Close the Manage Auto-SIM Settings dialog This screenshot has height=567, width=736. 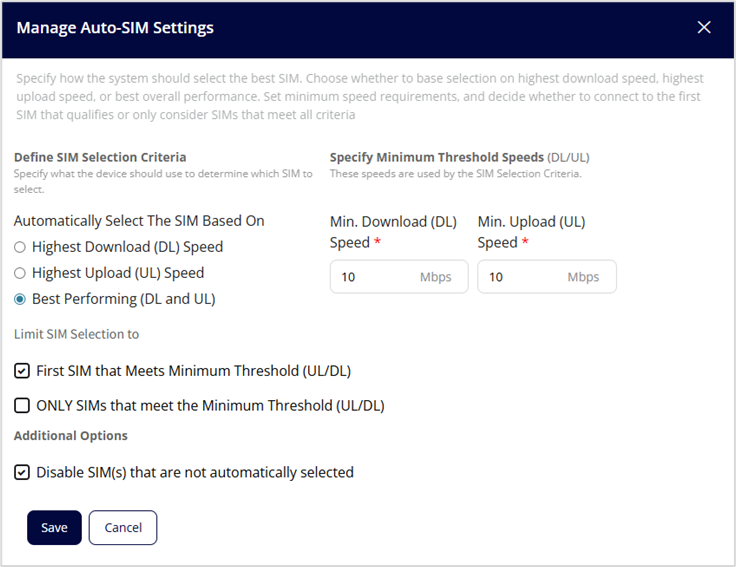tap(704, 28)
